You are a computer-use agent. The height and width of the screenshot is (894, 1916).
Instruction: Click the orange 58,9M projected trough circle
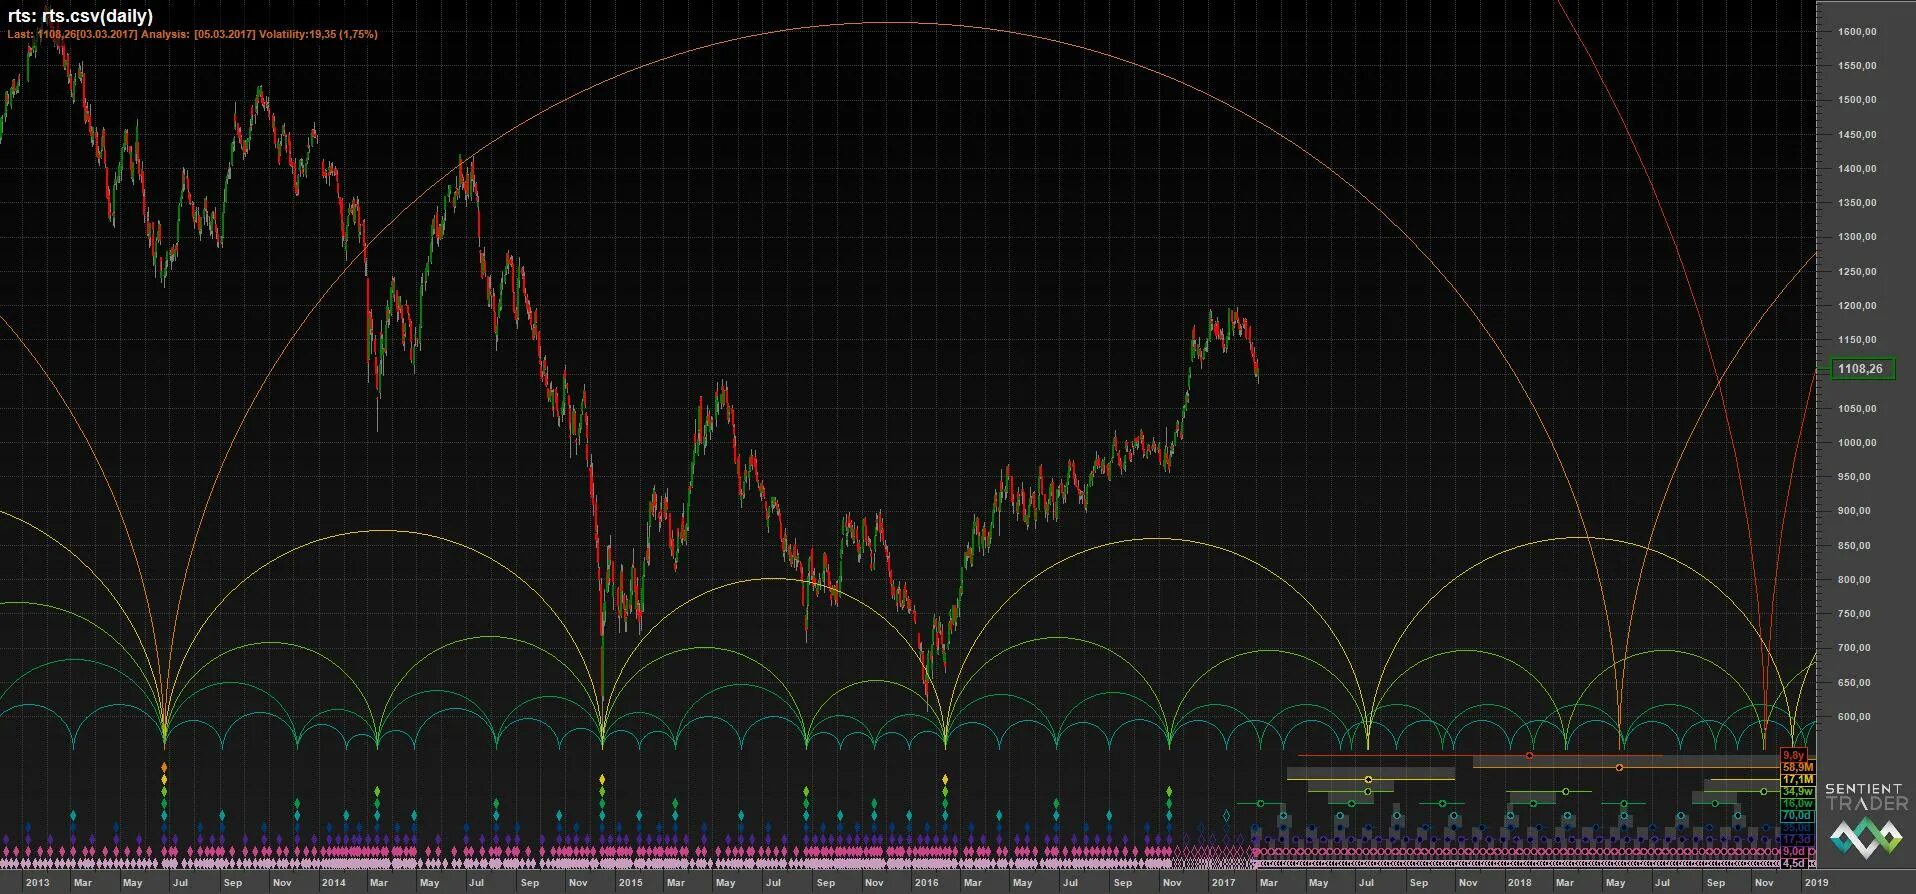[x=1619, y=768]
